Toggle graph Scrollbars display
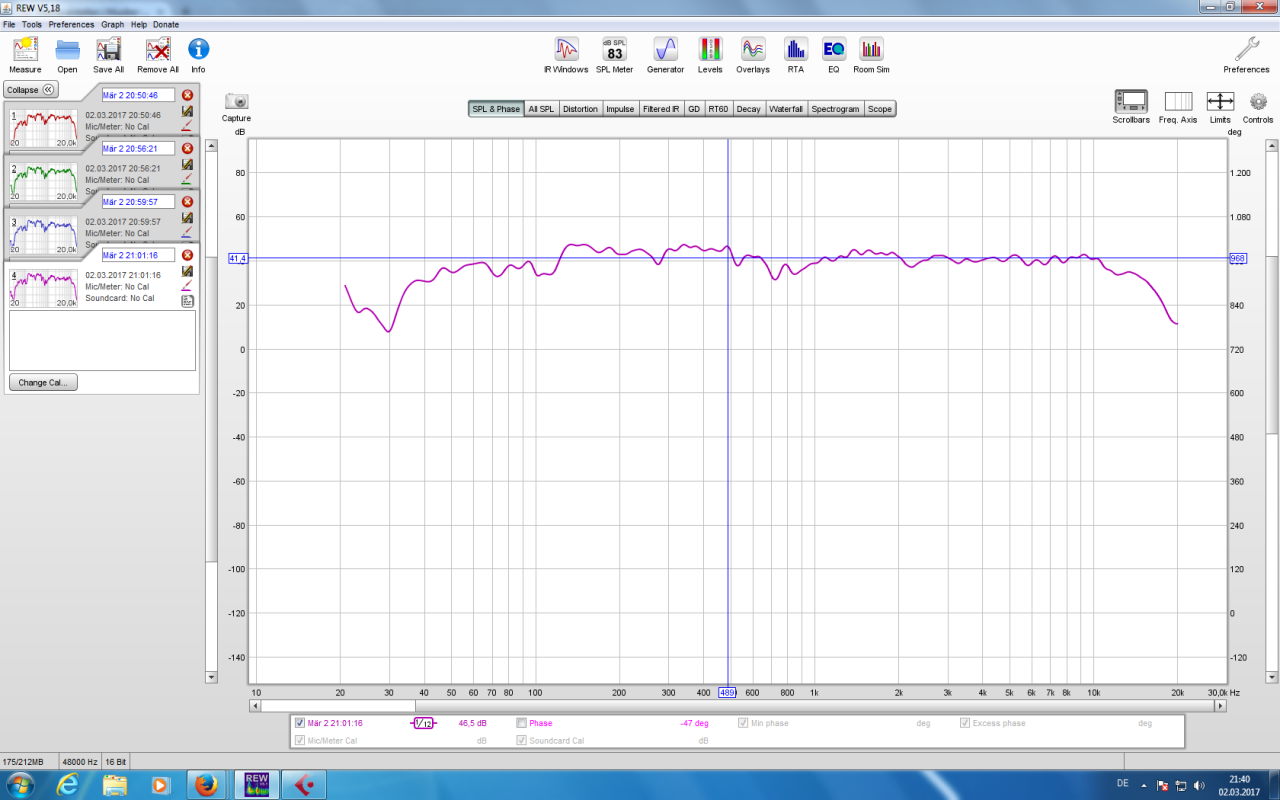The height and width of the screenshot is (800, 1280). pos(1131,106)
